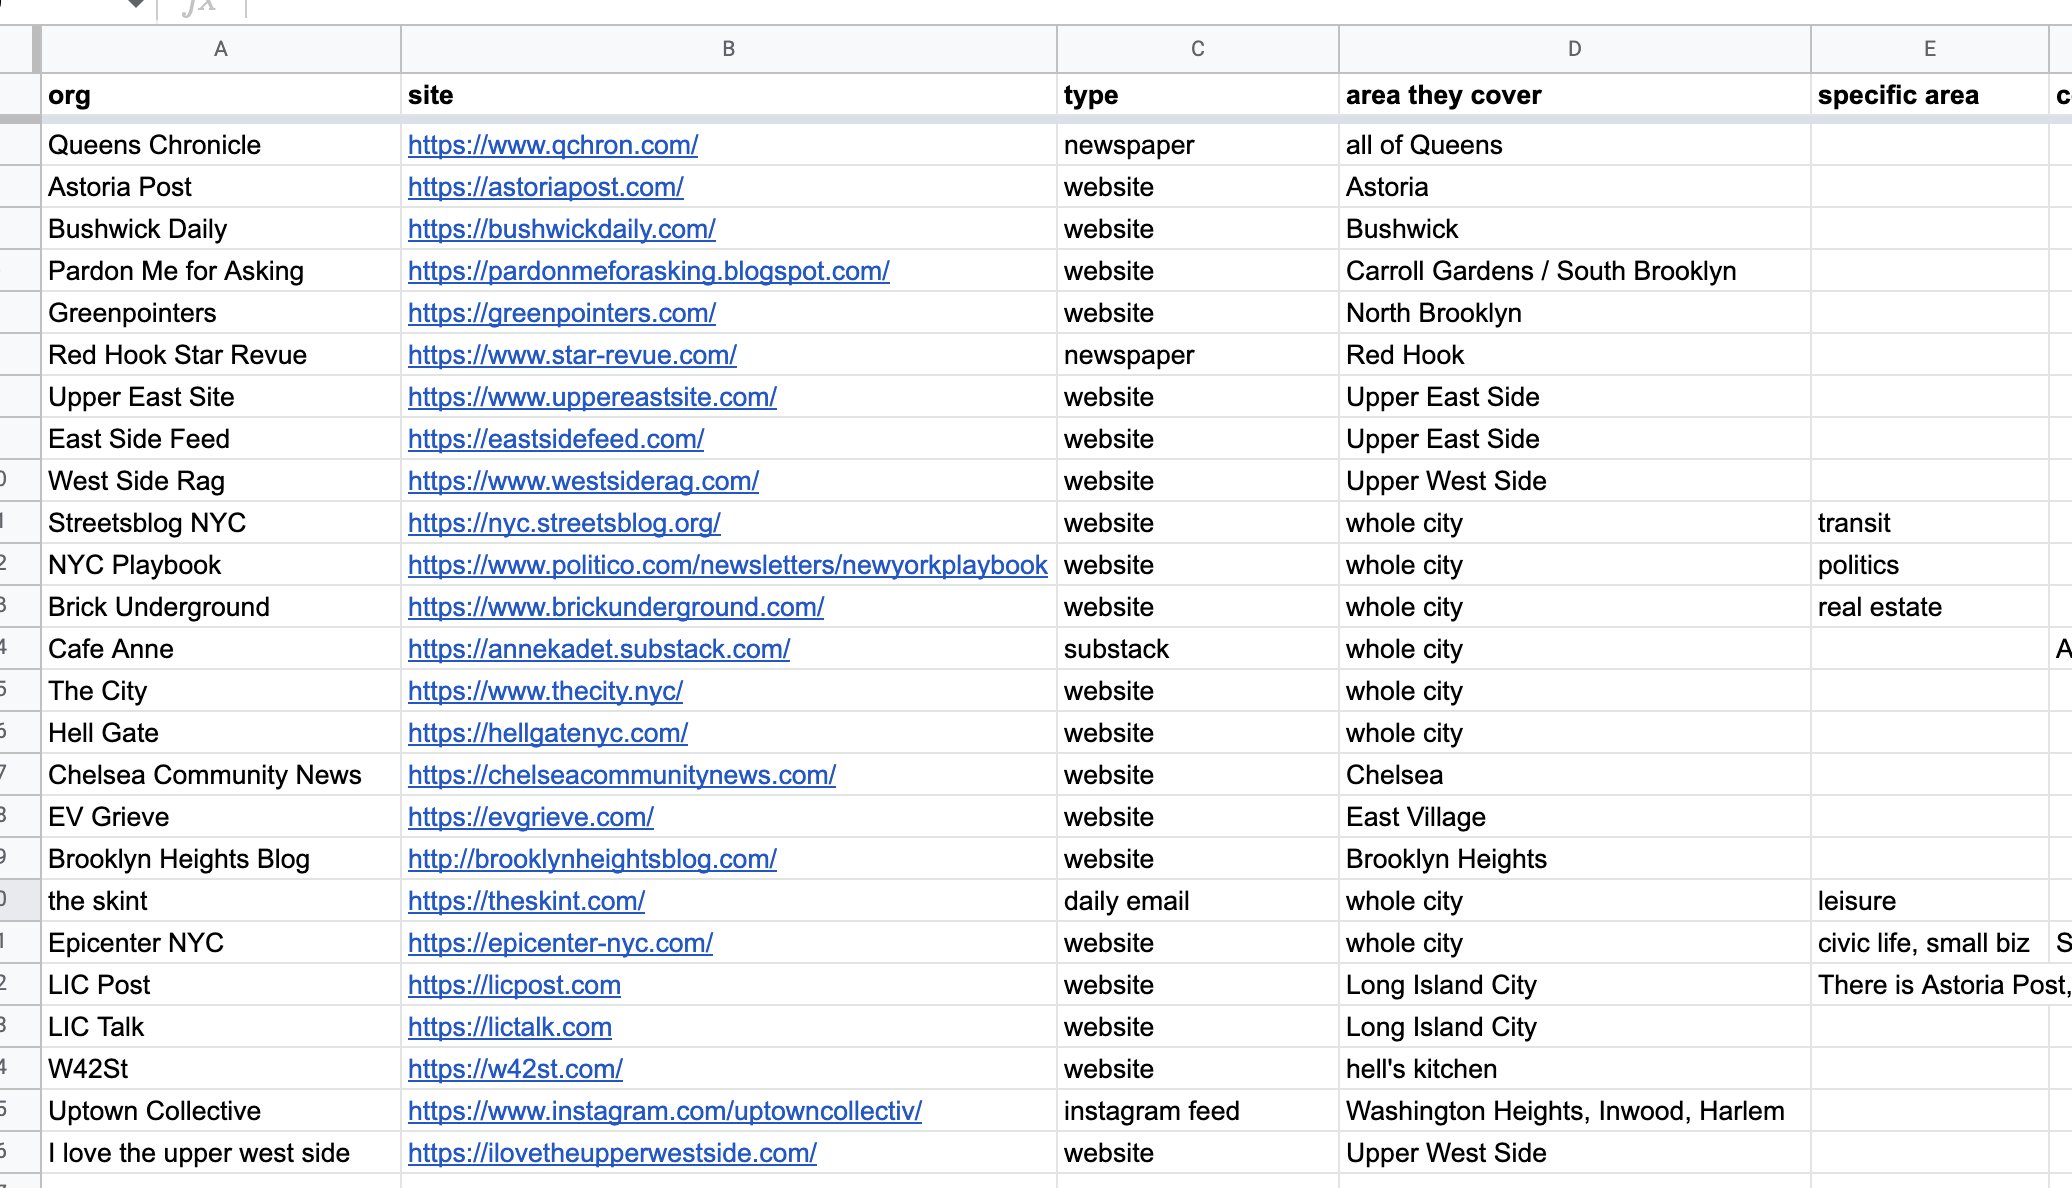
Task: Select 'Carroll Gardens / South Brooklyn' cell
Action: pyautogui.click(x=1575, y=271)
